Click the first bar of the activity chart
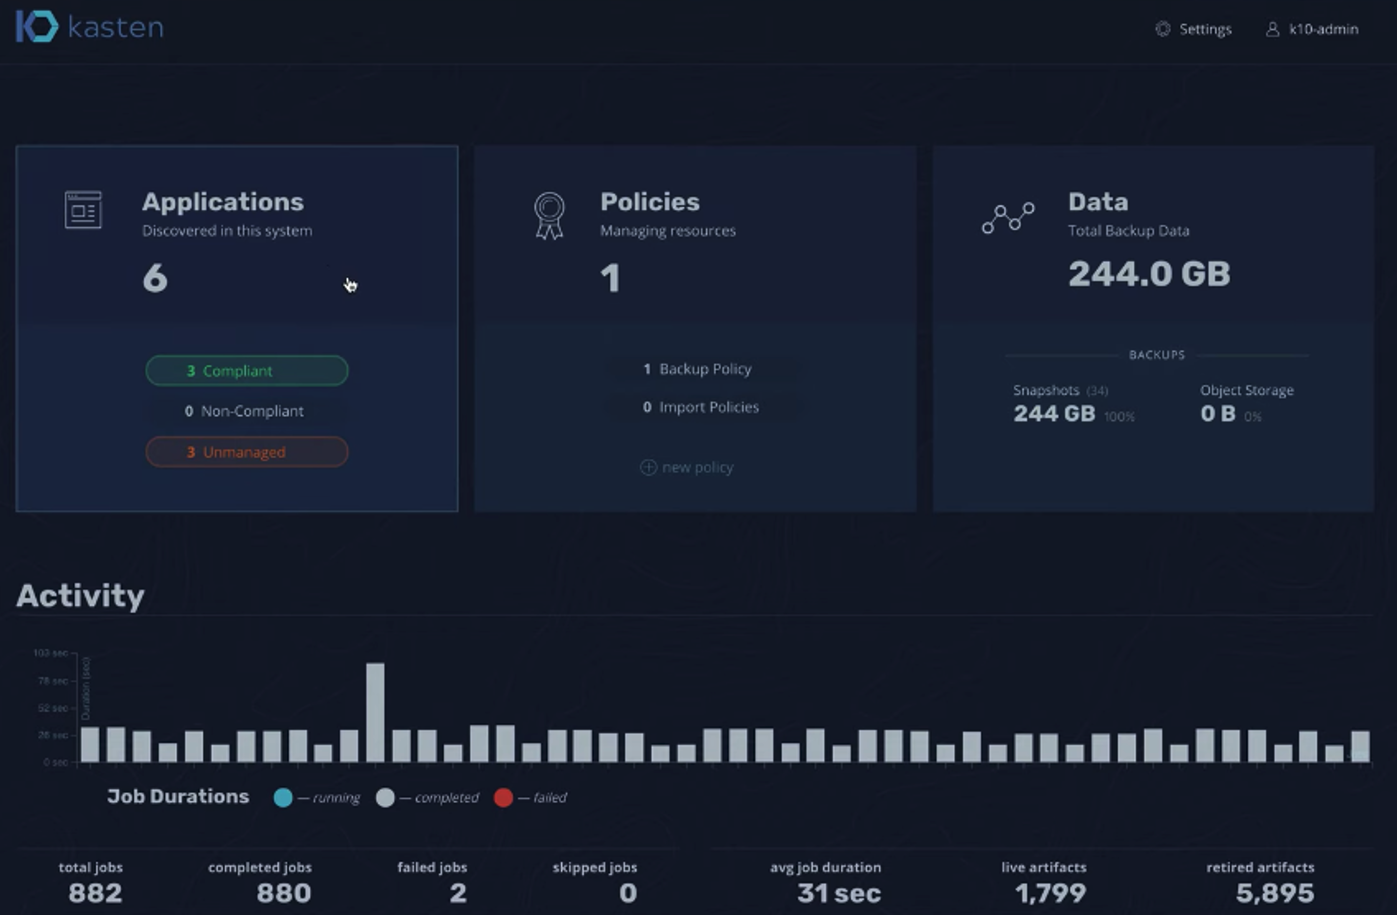Screen dimensions: 1397x915 (90, 744)
